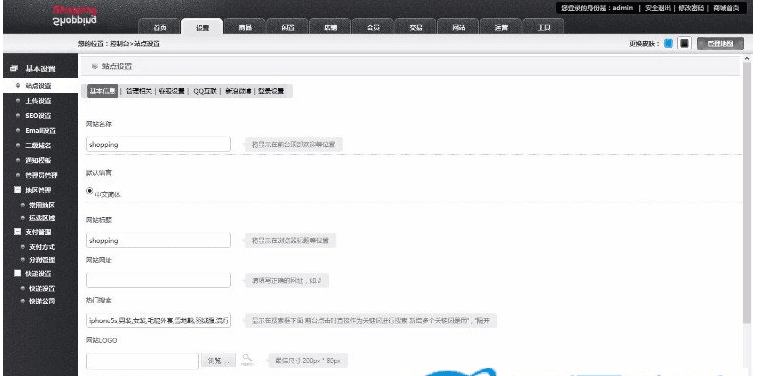Select 二级域名 in the sidebar

[38, 145]
